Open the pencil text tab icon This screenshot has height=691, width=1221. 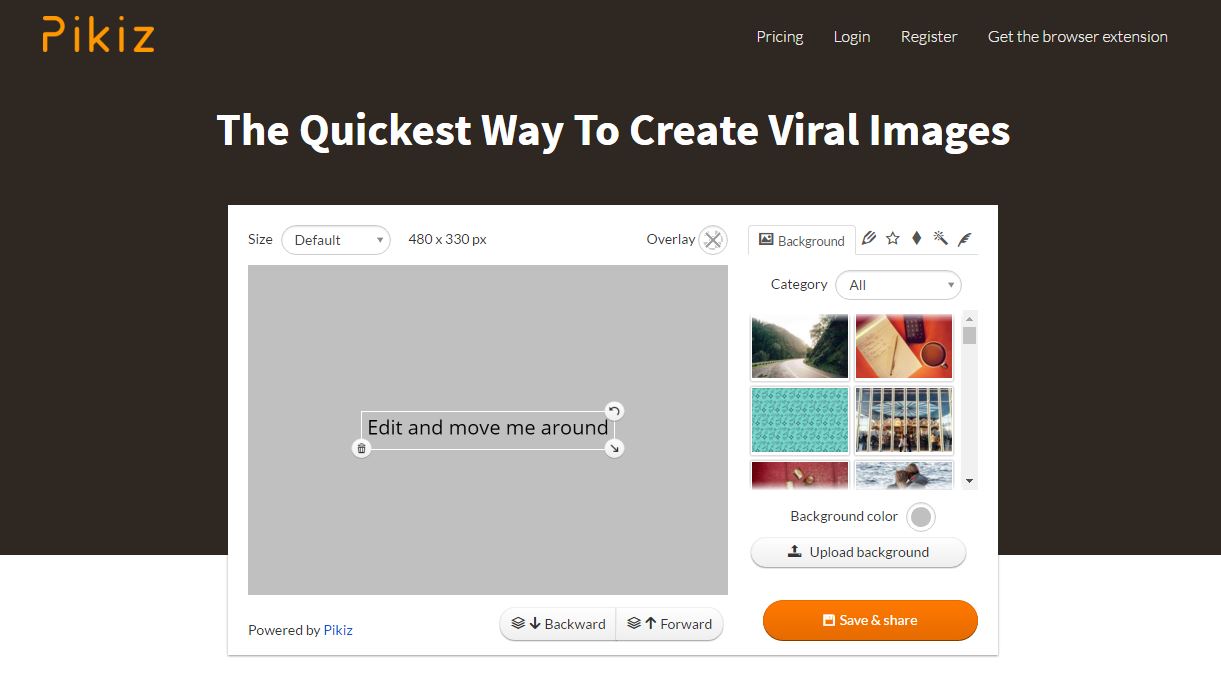click(869, 239)
